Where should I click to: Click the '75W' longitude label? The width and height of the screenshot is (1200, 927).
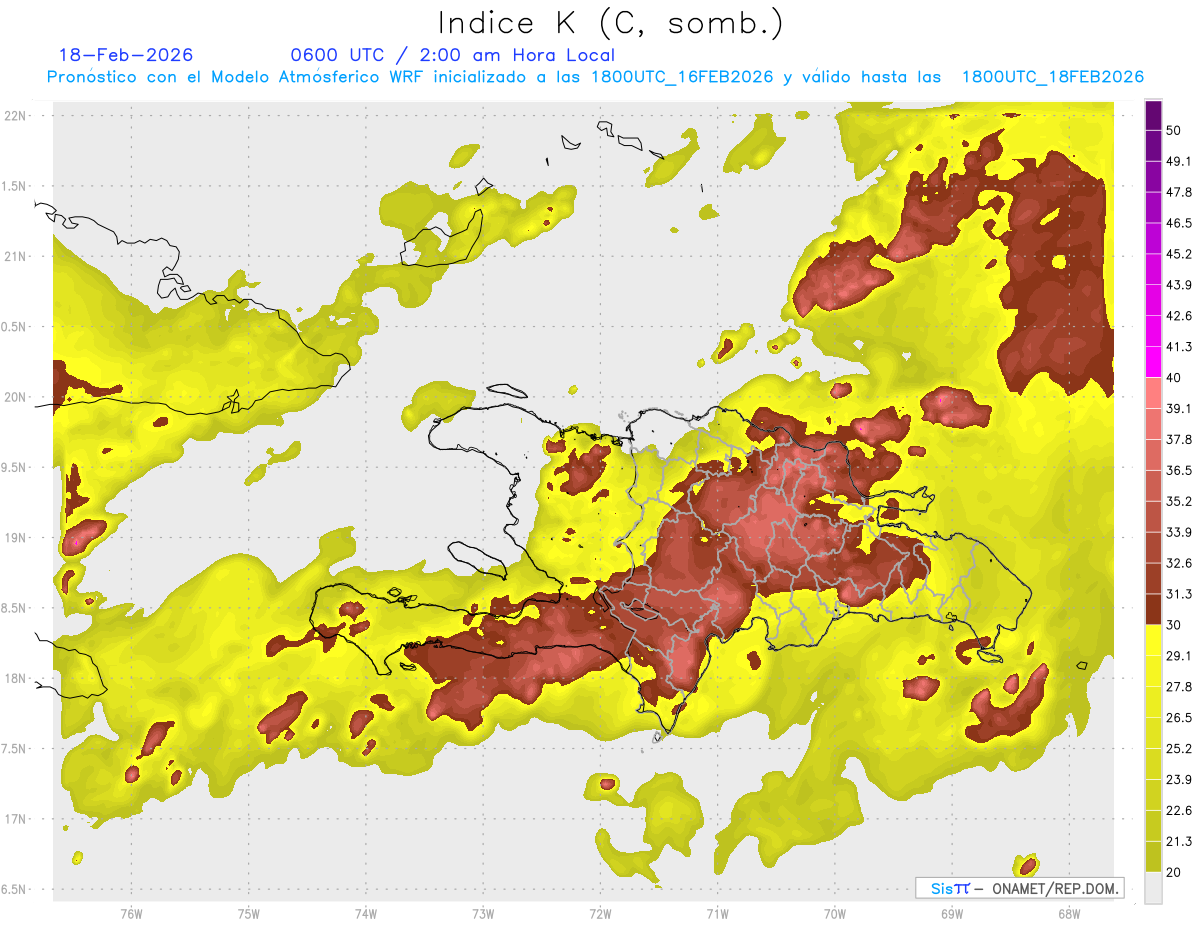[249, 913]
